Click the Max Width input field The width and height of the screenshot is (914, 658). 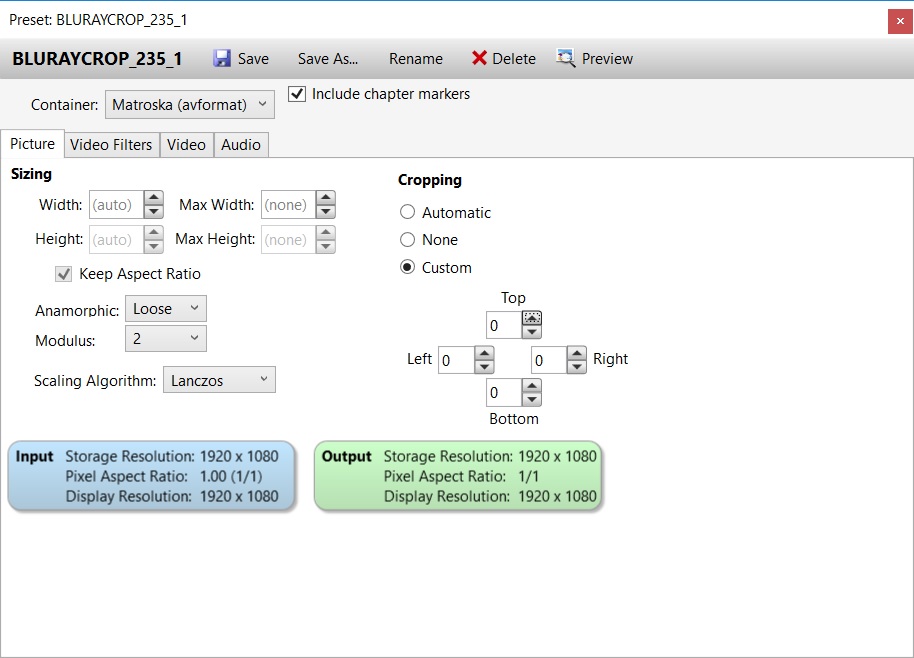289,205
